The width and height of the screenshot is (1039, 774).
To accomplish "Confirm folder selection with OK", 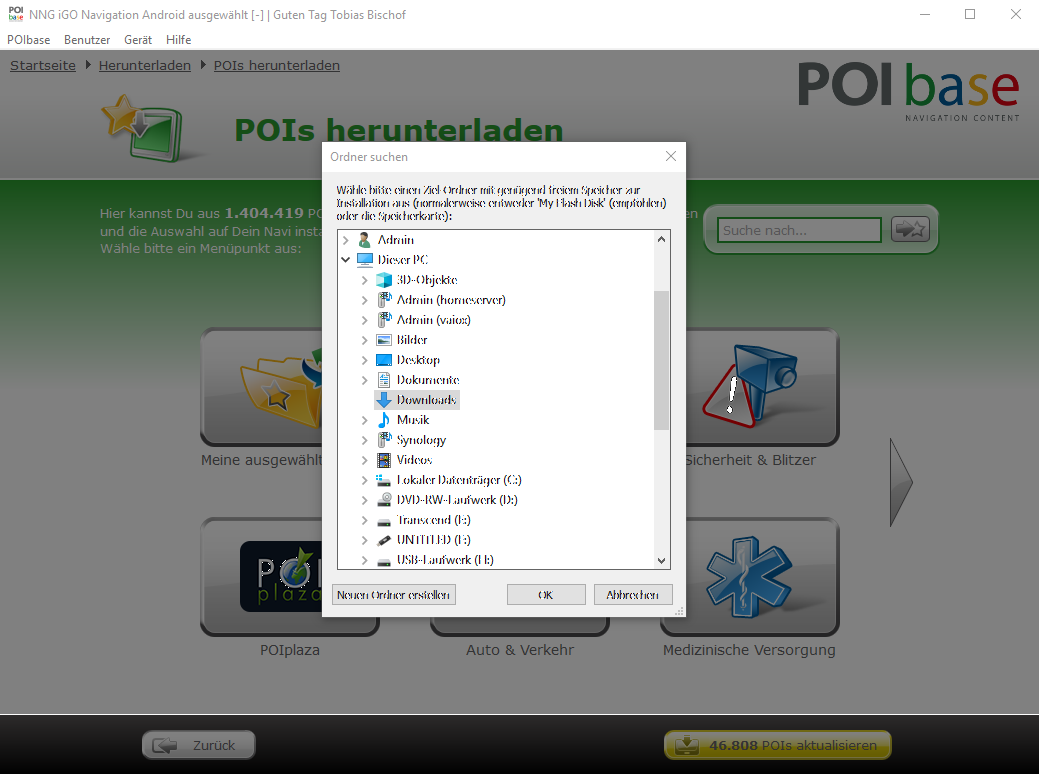I will click(546, 595).
